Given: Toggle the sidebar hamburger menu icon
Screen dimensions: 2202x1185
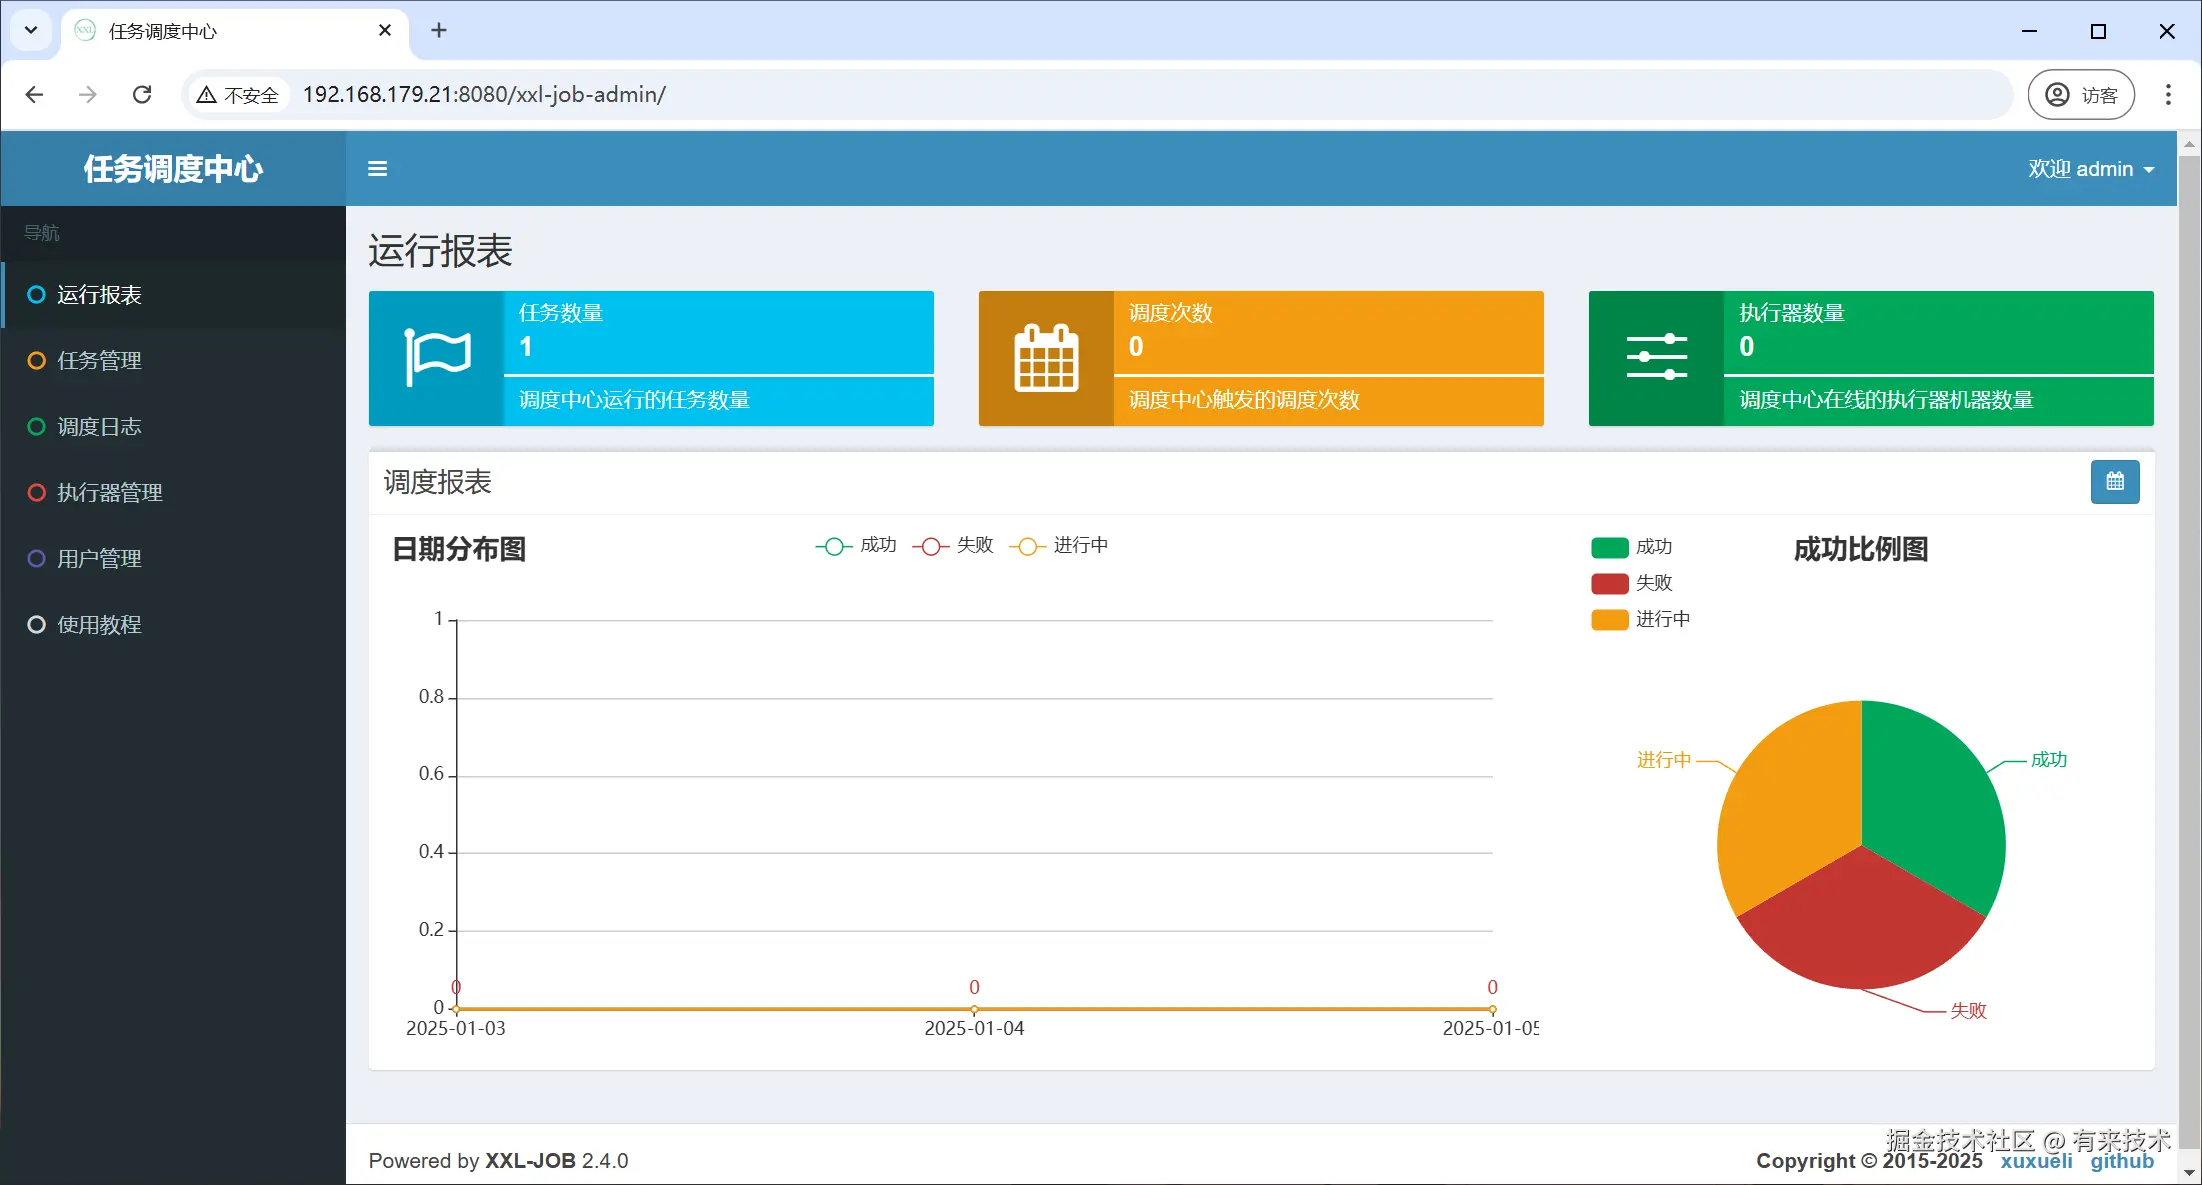Looking at the screenshot, I should point(377,169).
